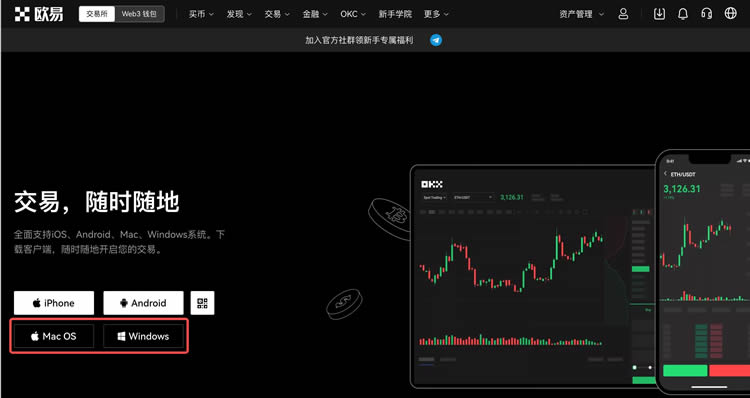Click 加入官方社群领新手专属福利 banner text
The width and height of the screenshot is (750, 398).
[x=359, y=40]
